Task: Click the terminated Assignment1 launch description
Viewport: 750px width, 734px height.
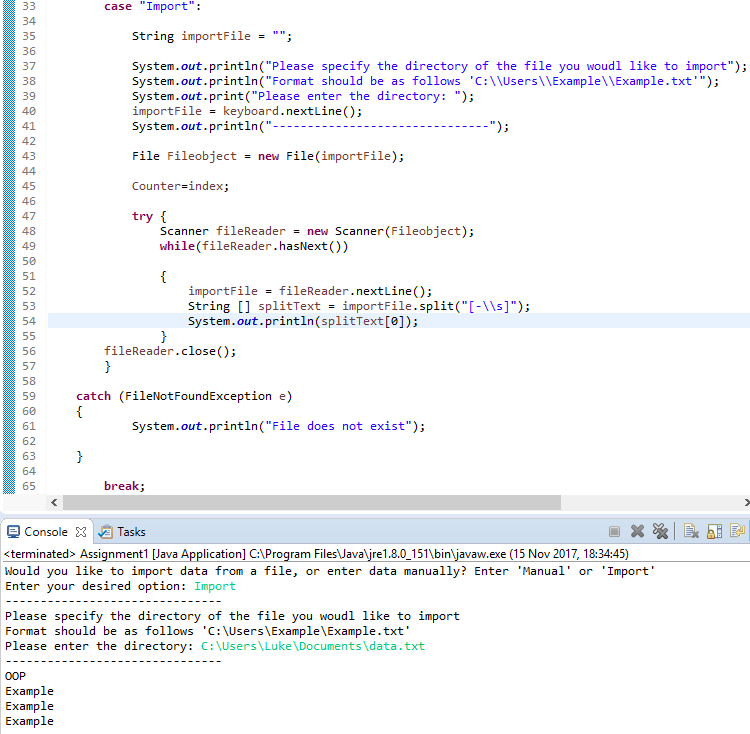Action: click(316, 554)
